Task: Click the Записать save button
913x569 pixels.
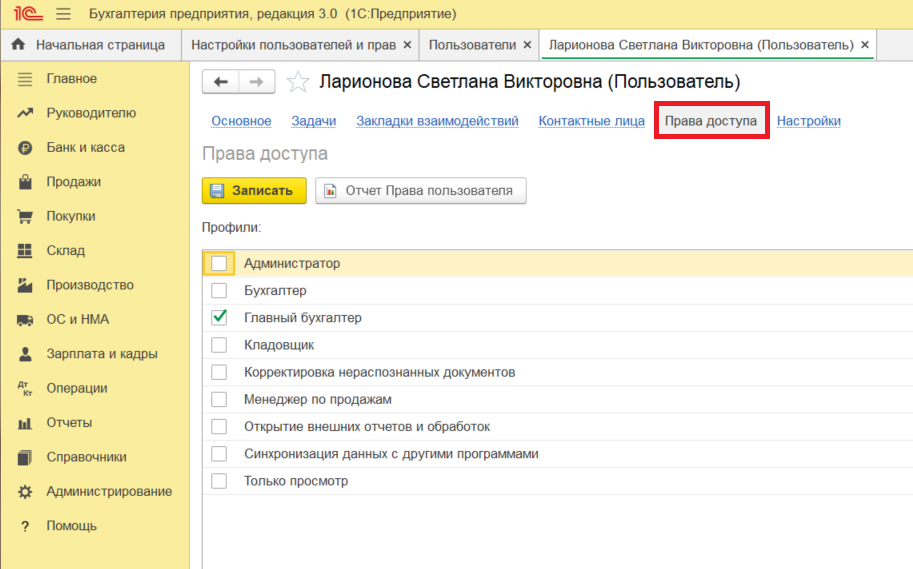Action: 254,191
